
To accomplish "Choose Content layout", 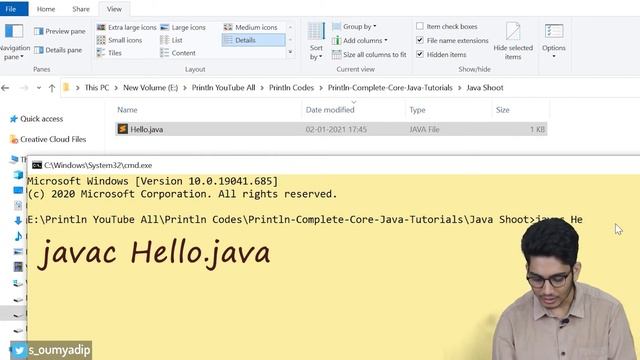I will click(178, 53).
